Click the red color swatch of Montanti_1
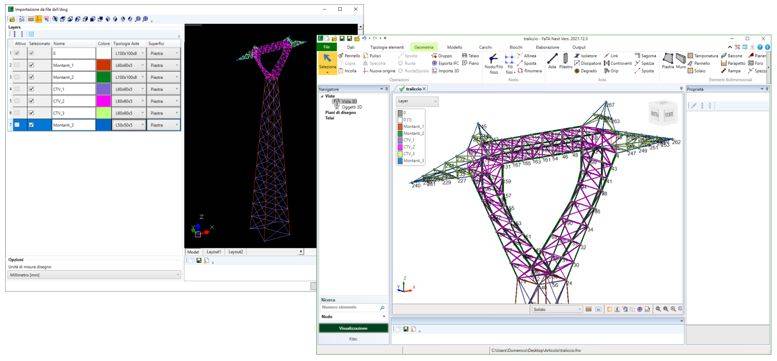Image resolution: width=777 pixels, height=361 pixels. 104,65
